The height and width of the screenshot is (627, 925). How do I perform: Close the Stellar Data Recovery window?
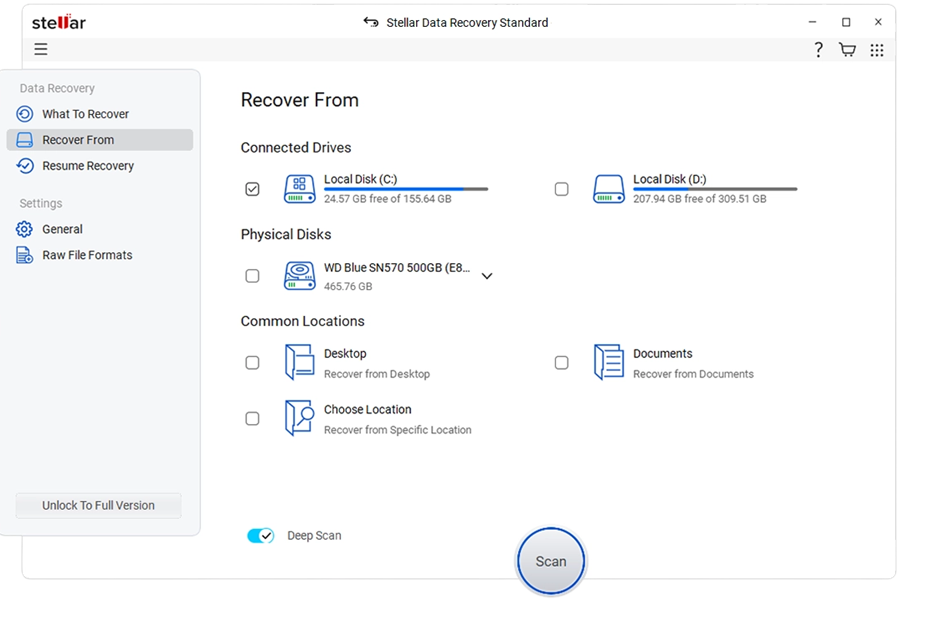[x=878, y=22]
